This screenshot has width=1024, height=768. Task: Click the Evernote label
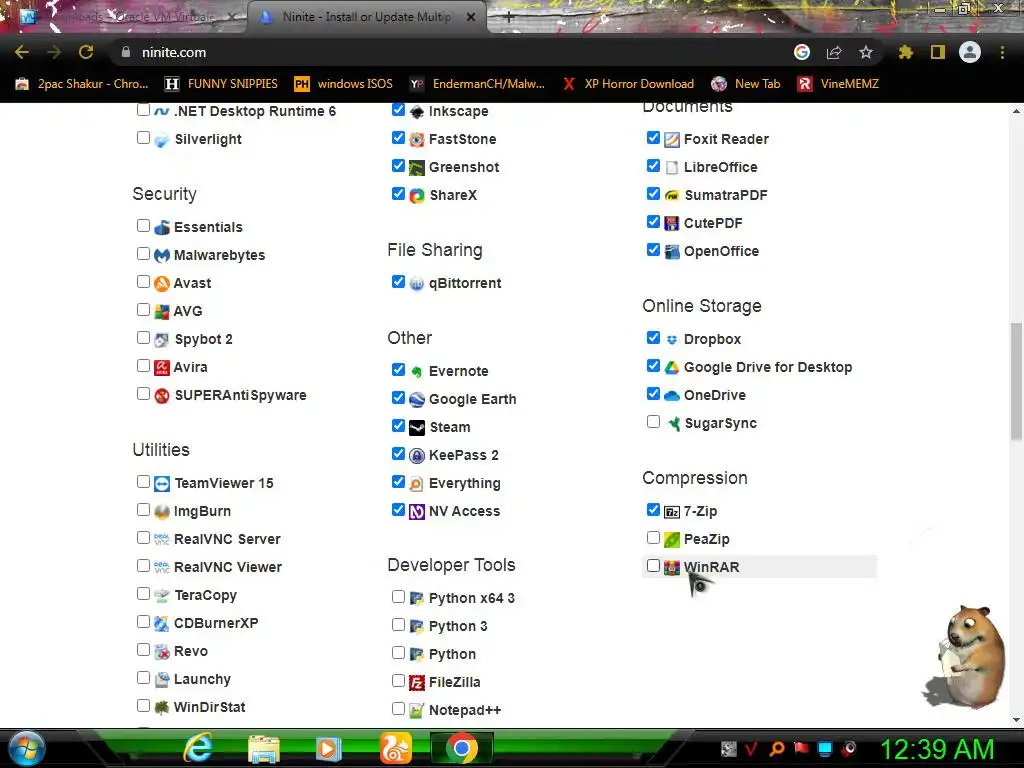click(x=458, y=372)
